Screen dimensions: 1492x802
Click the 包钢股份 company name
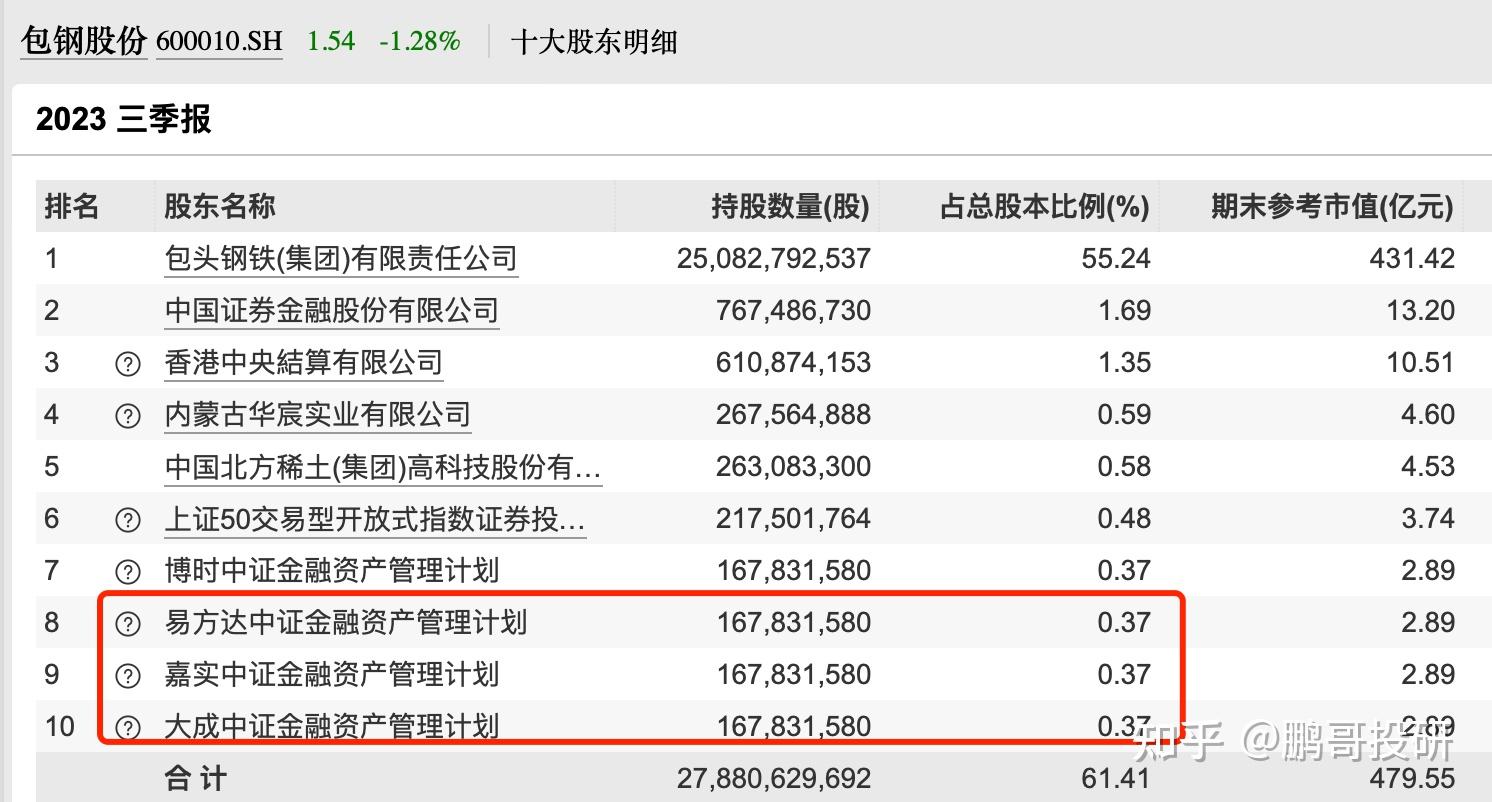click(x=84, y=40)
